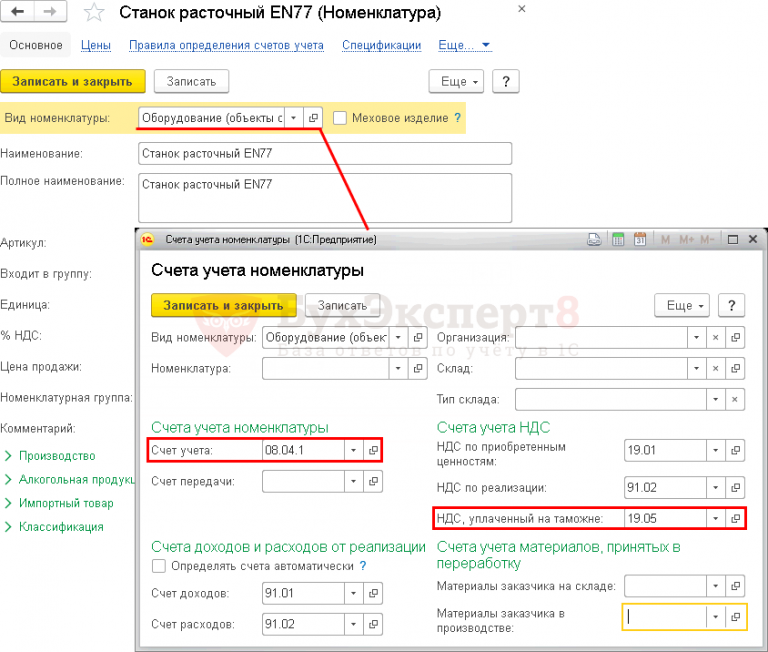Clear the Тип склада field

point(735,399)
